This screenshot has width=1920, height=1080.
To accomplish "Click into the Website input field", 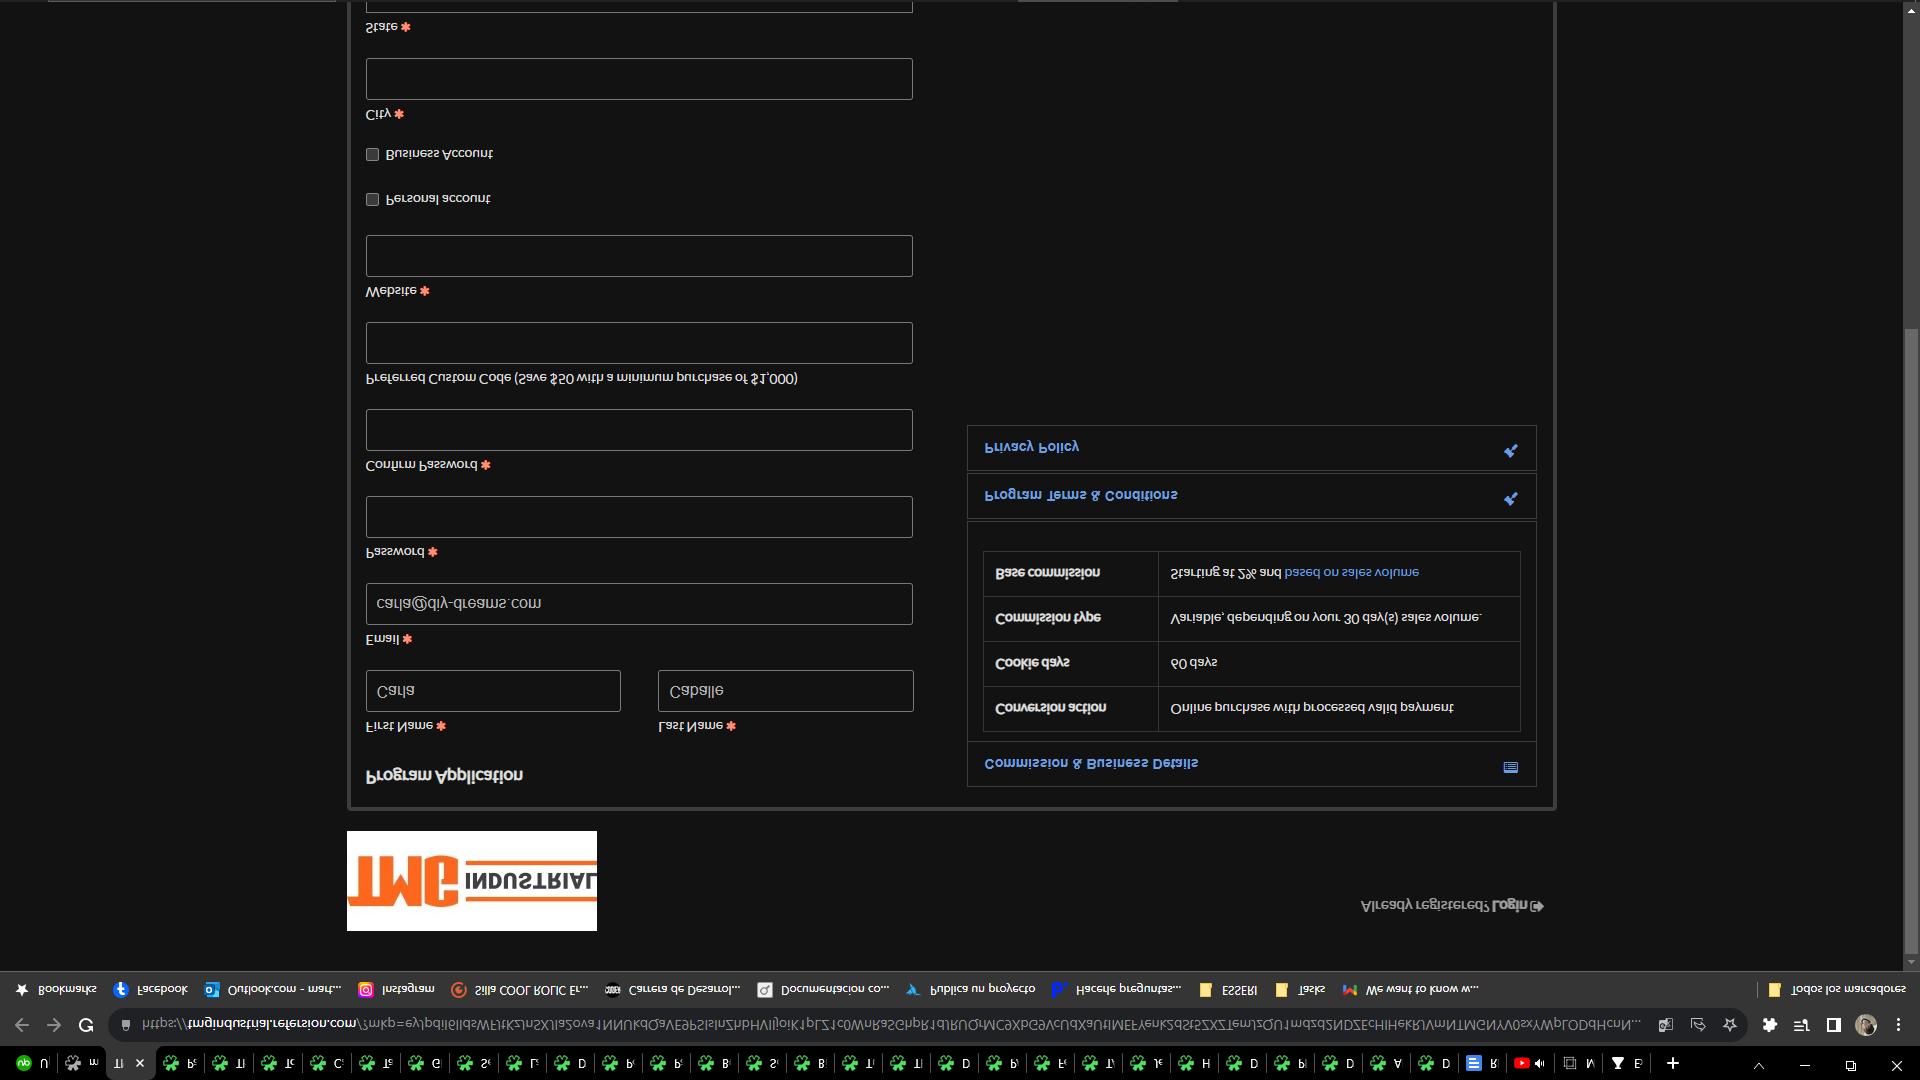I will [639, 256].
